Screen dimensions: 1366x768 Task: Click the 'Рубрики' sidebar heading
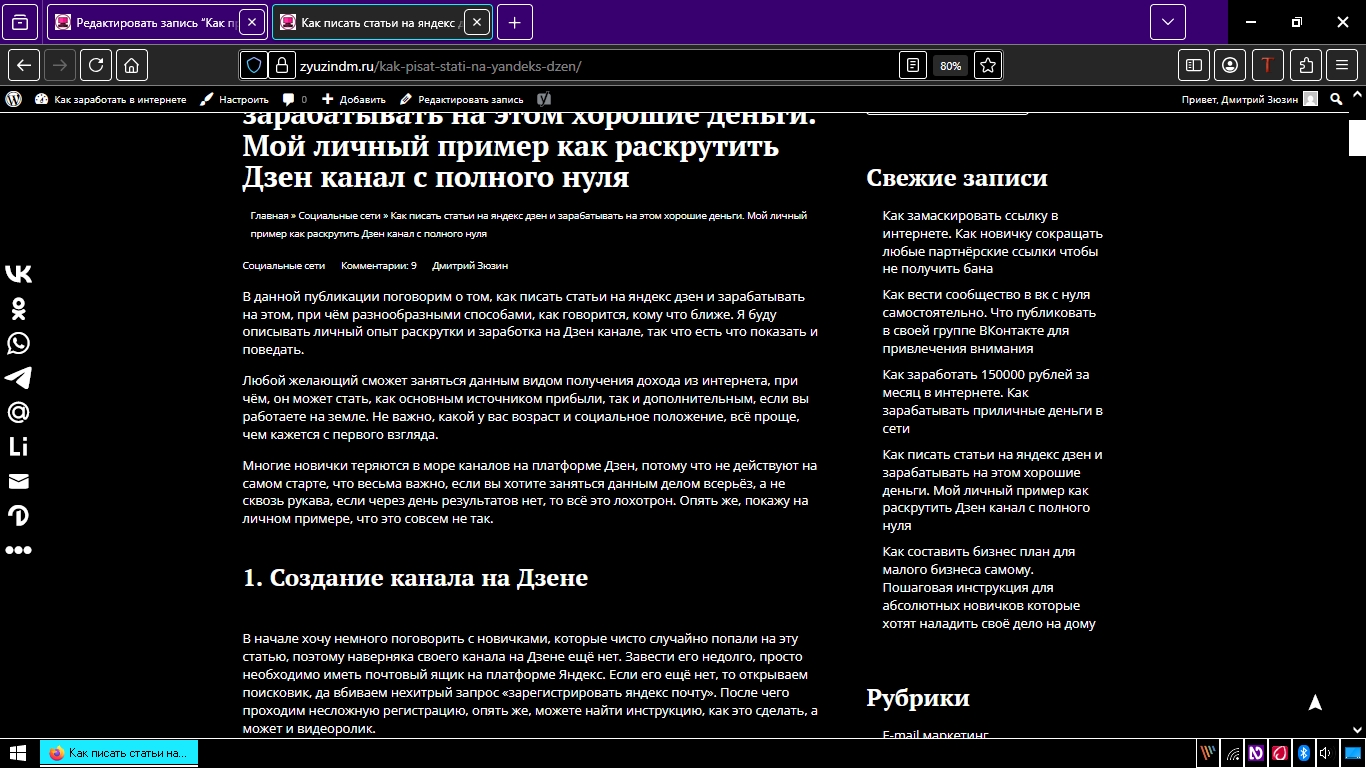coord(917,698)
